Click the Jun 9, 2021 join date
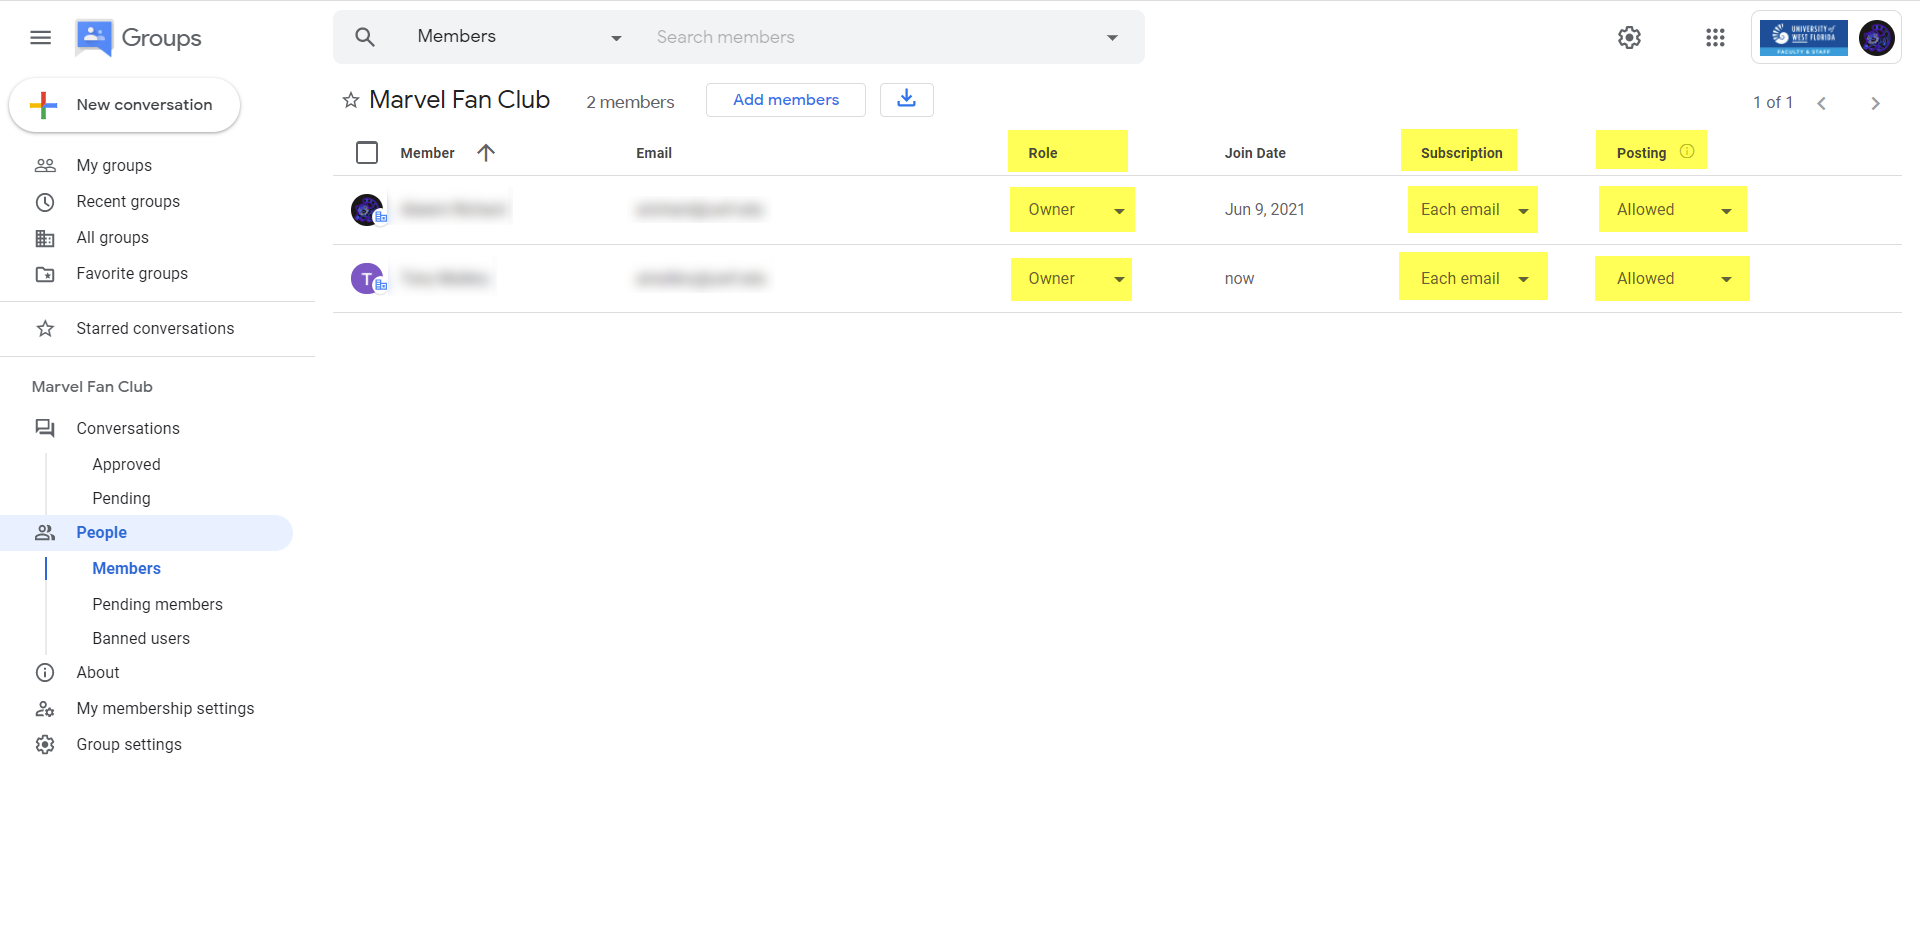This screenshot has height=952, width=1920. 1264,210
